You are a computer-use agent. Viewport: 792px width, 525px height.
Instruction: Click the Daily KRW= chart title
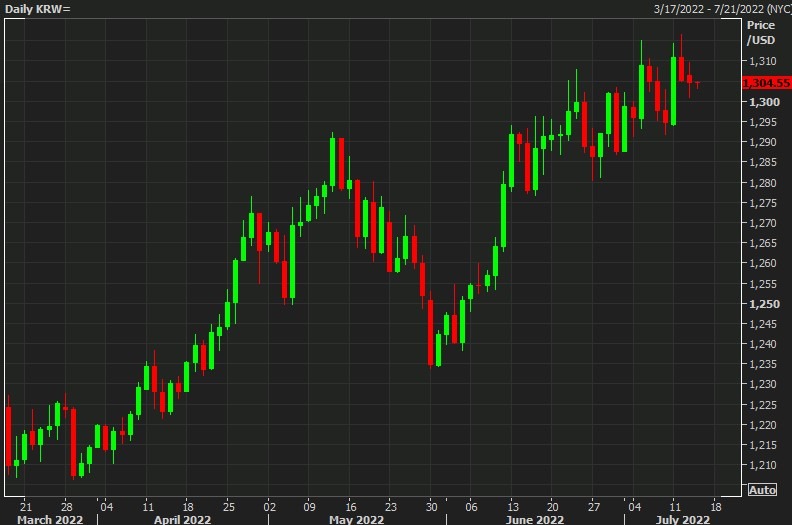38,9
